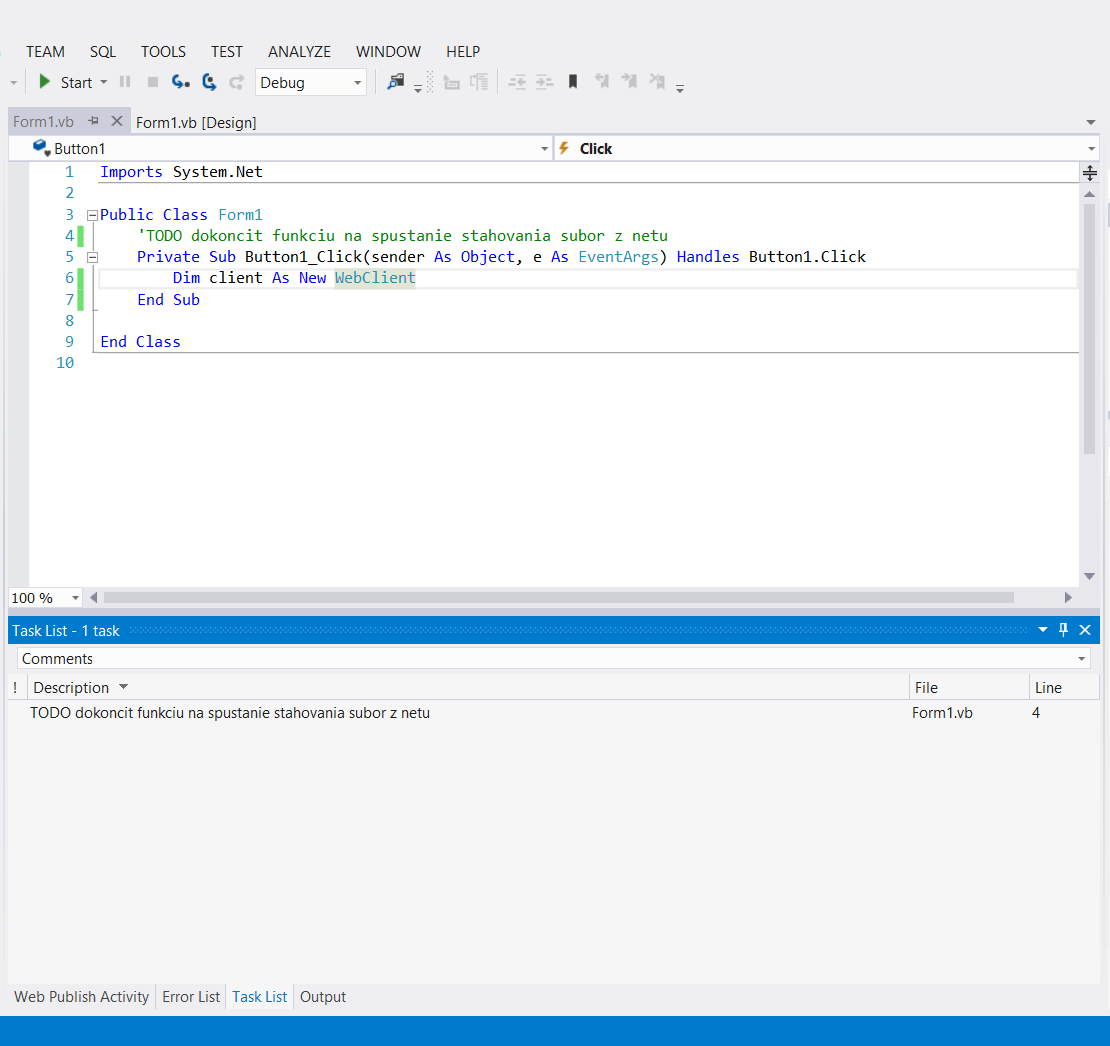Click the Break All pause icon
1110x1046 pixels.
[x=124, y=82]
